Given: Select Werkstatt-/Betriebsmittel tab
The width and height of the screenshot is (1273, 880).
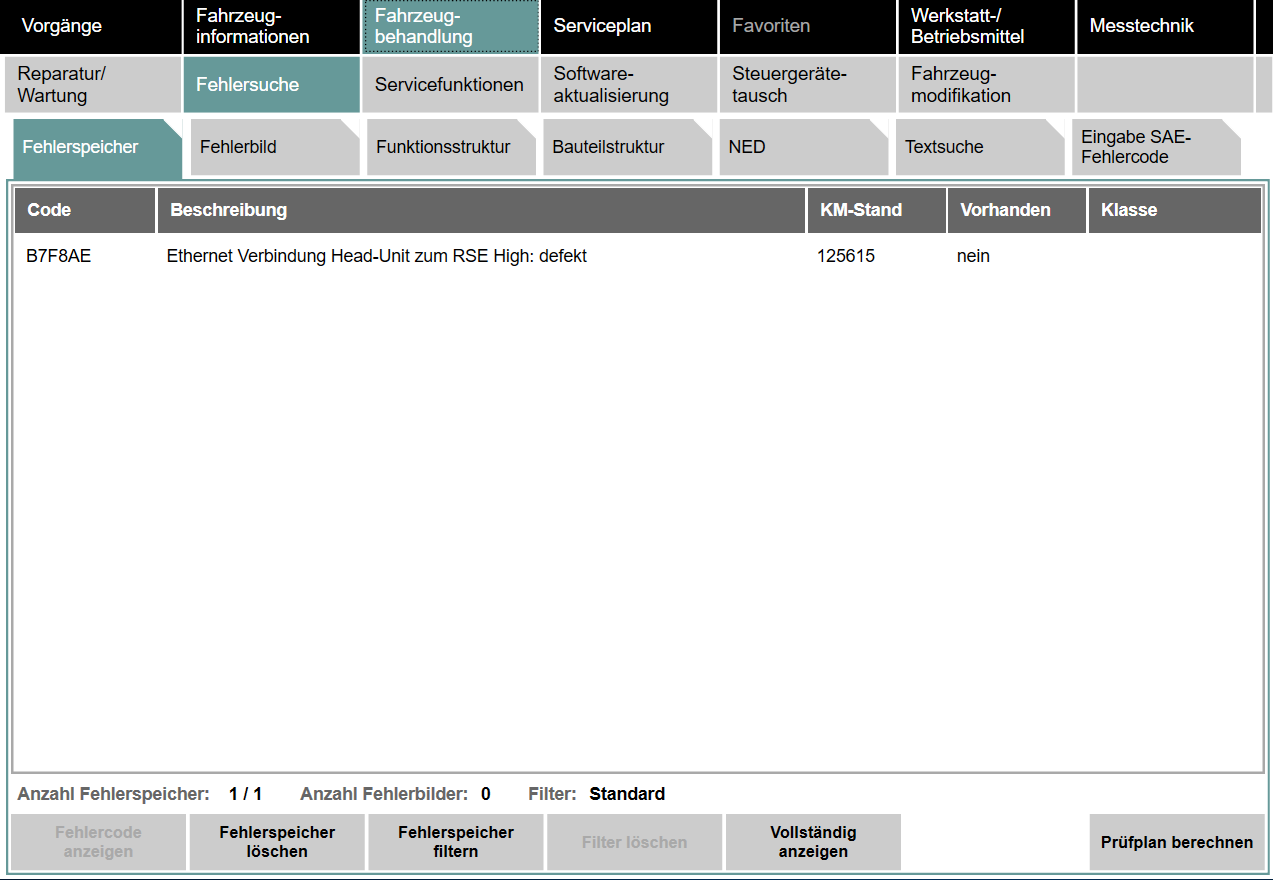Looking at the screenshot, I should click(x=985, y=26).
